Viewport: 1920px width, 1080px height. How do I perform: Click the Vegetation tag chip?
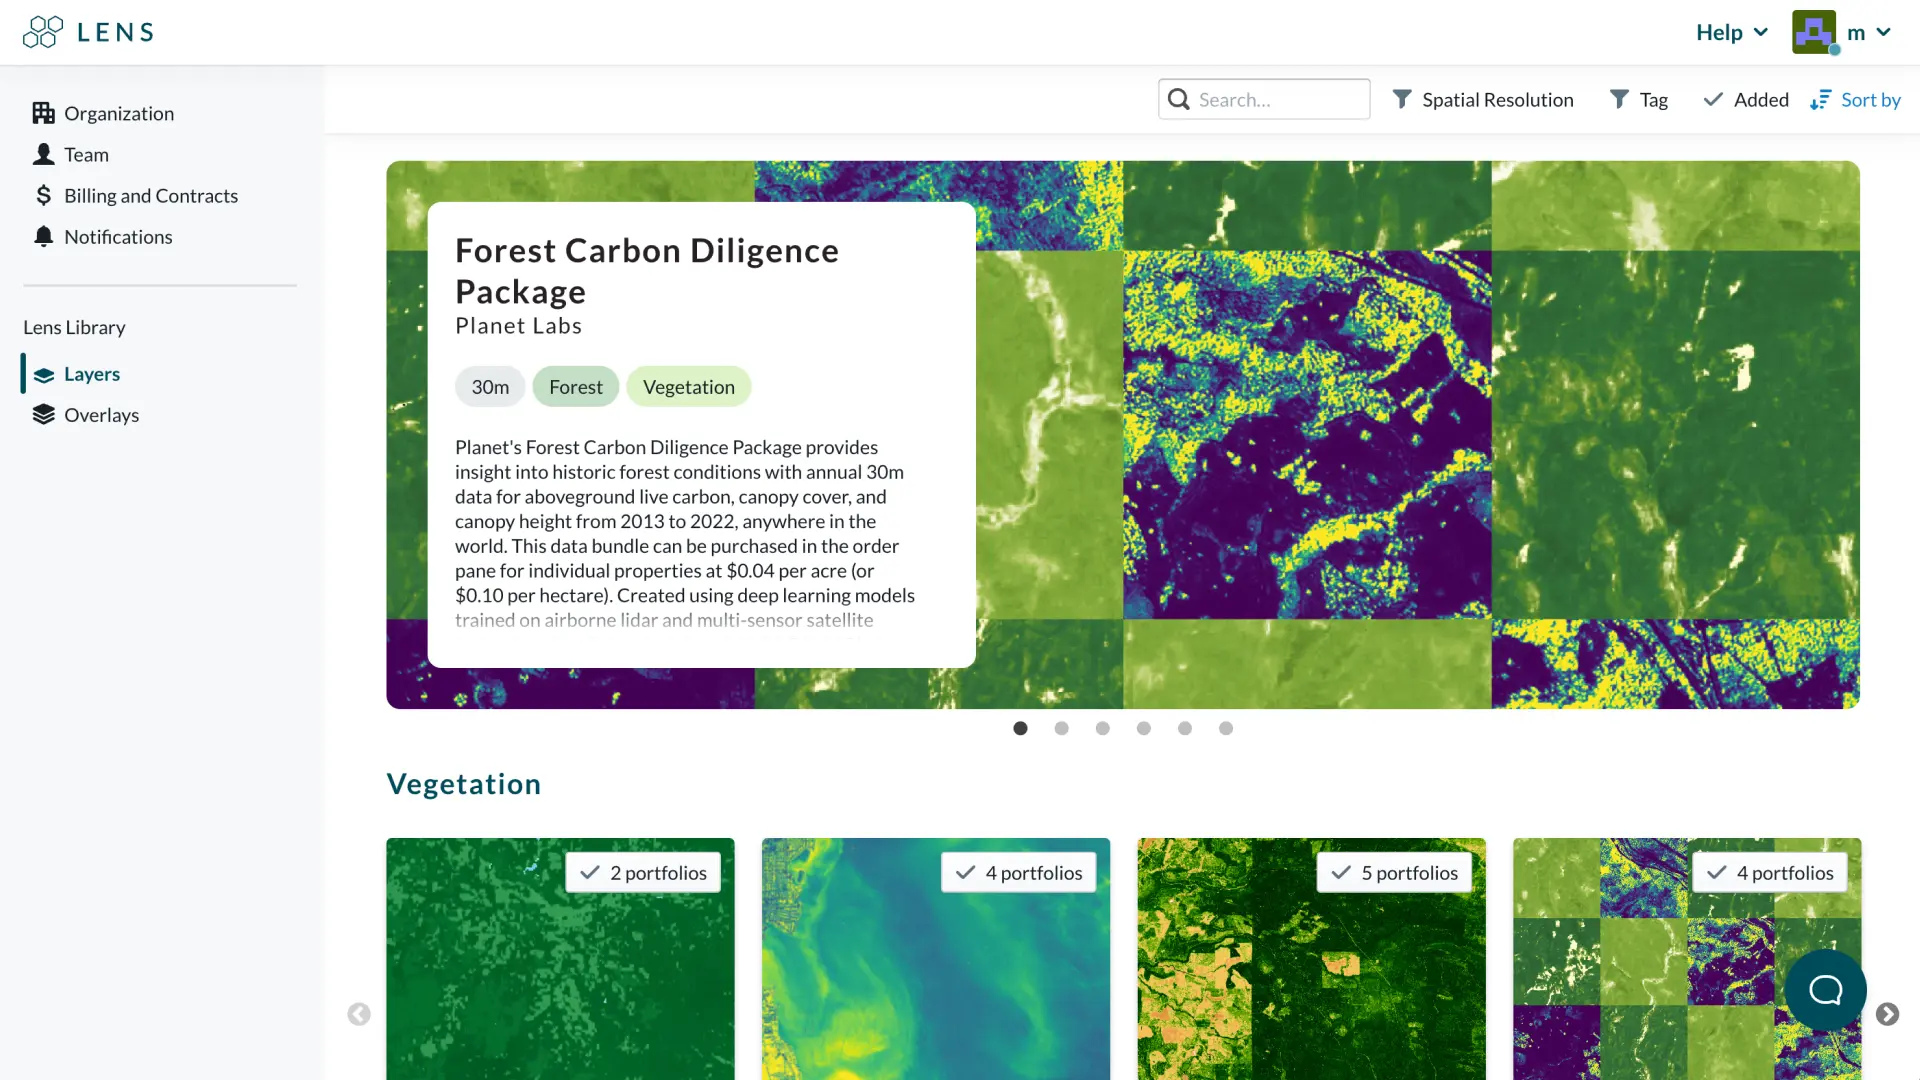coord(689,386)
